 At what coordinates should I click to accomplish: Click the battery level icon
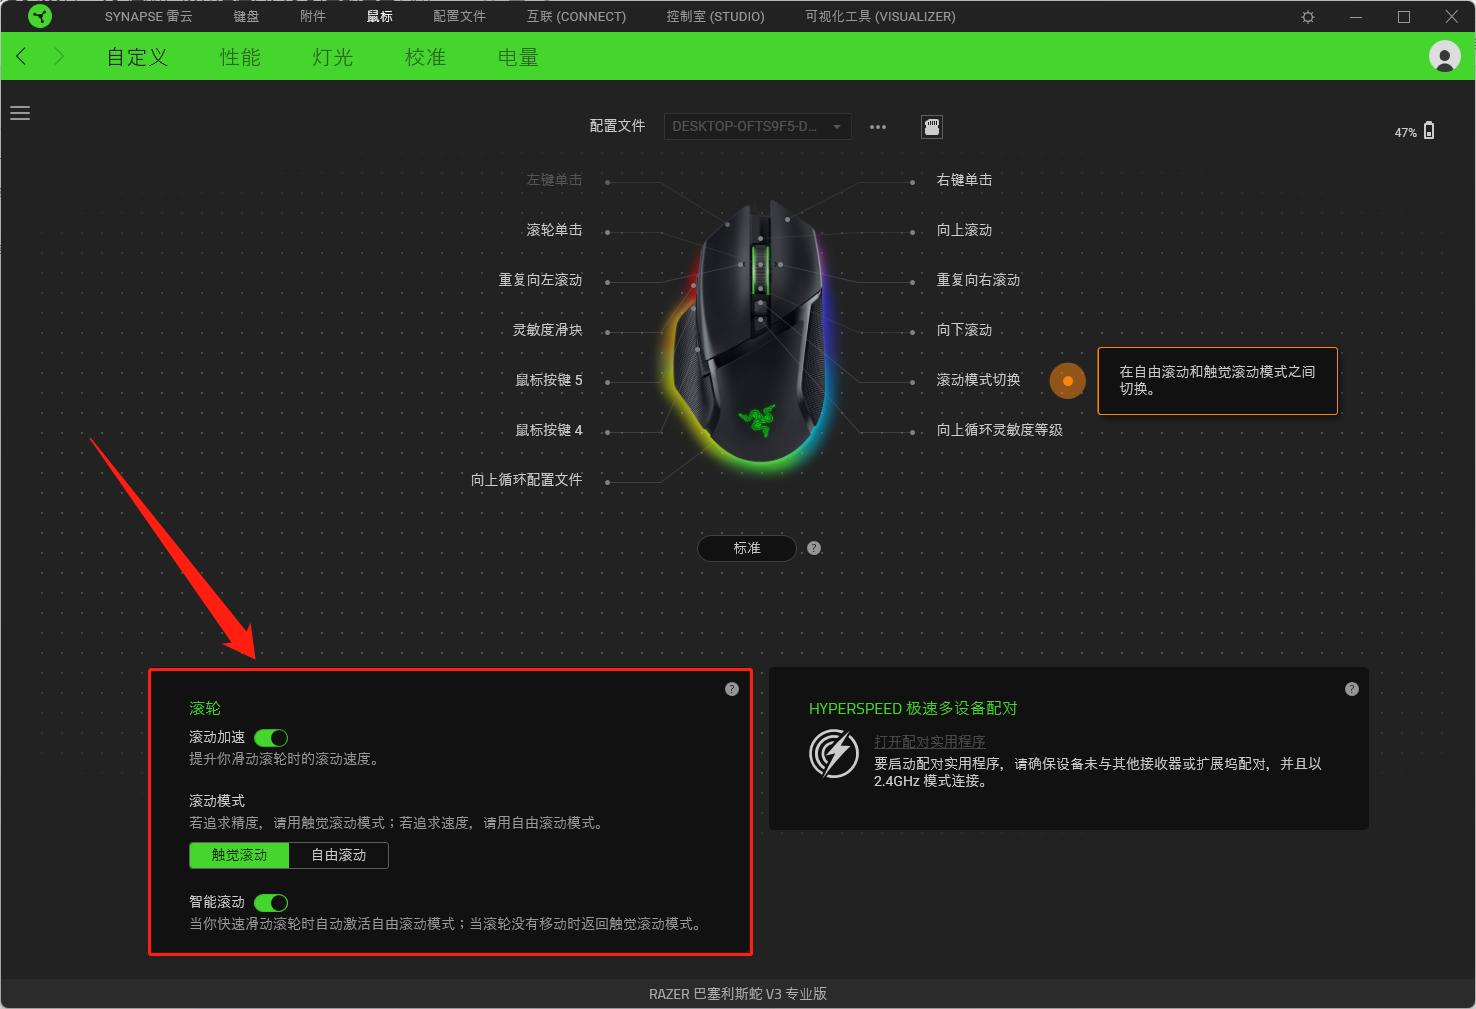coord(1429,131)
